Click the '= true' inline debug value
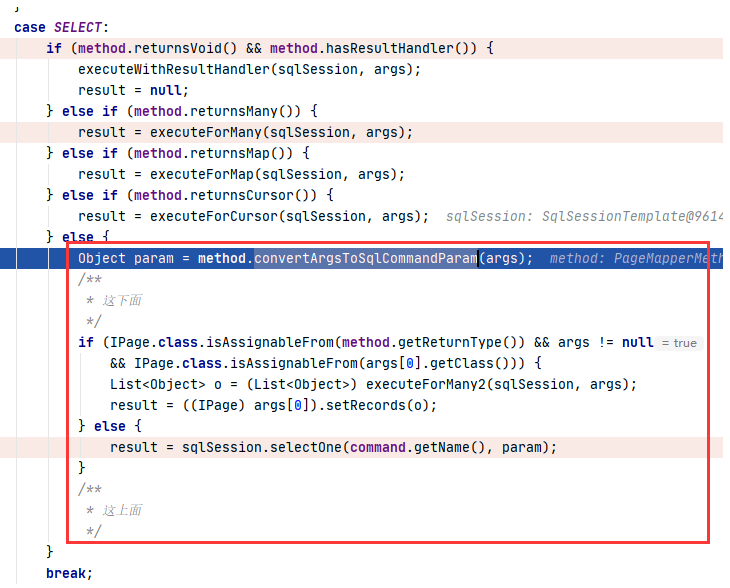This screenshot has width=730, height=588. [679, 343]
